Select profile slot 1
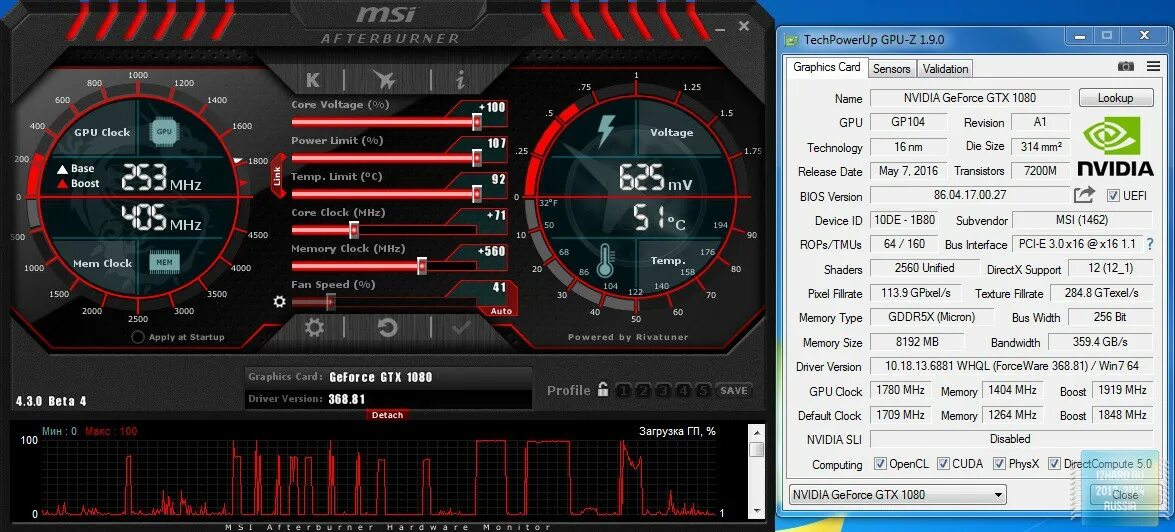The height and width of the screenshot is (532, 1175). [623, 390]
